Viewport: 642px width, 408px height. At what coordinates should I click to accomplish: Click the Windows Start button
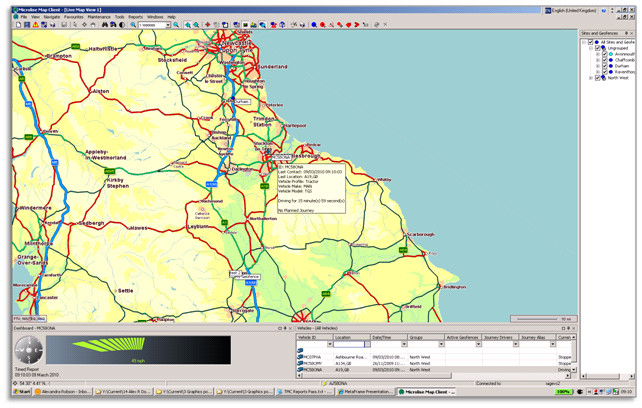coord(19,392)
